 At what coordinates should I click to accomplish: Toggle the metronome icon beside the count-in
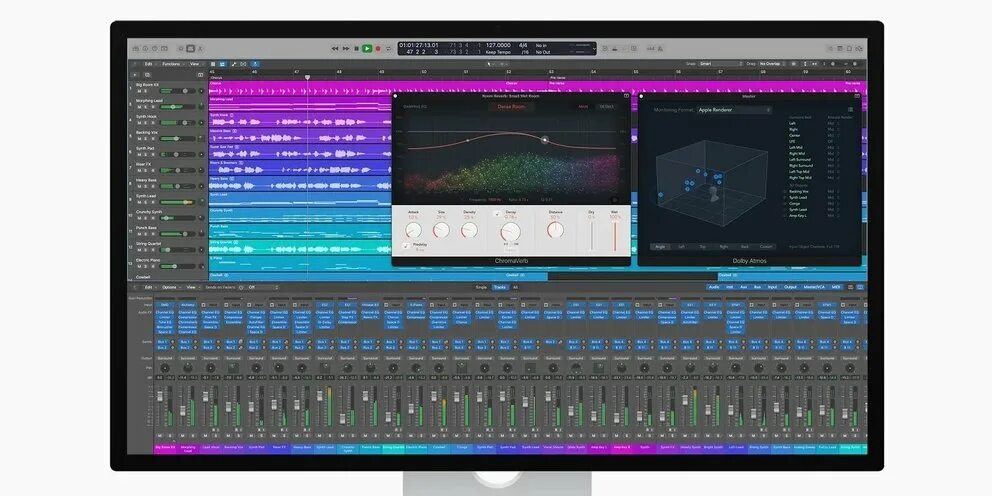pos(660,49)
